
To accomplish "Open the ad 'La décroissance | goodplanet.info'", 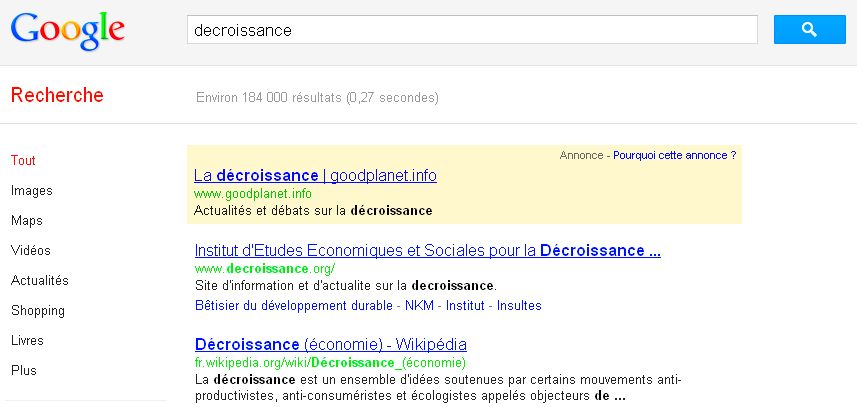I will coord(315,175).
